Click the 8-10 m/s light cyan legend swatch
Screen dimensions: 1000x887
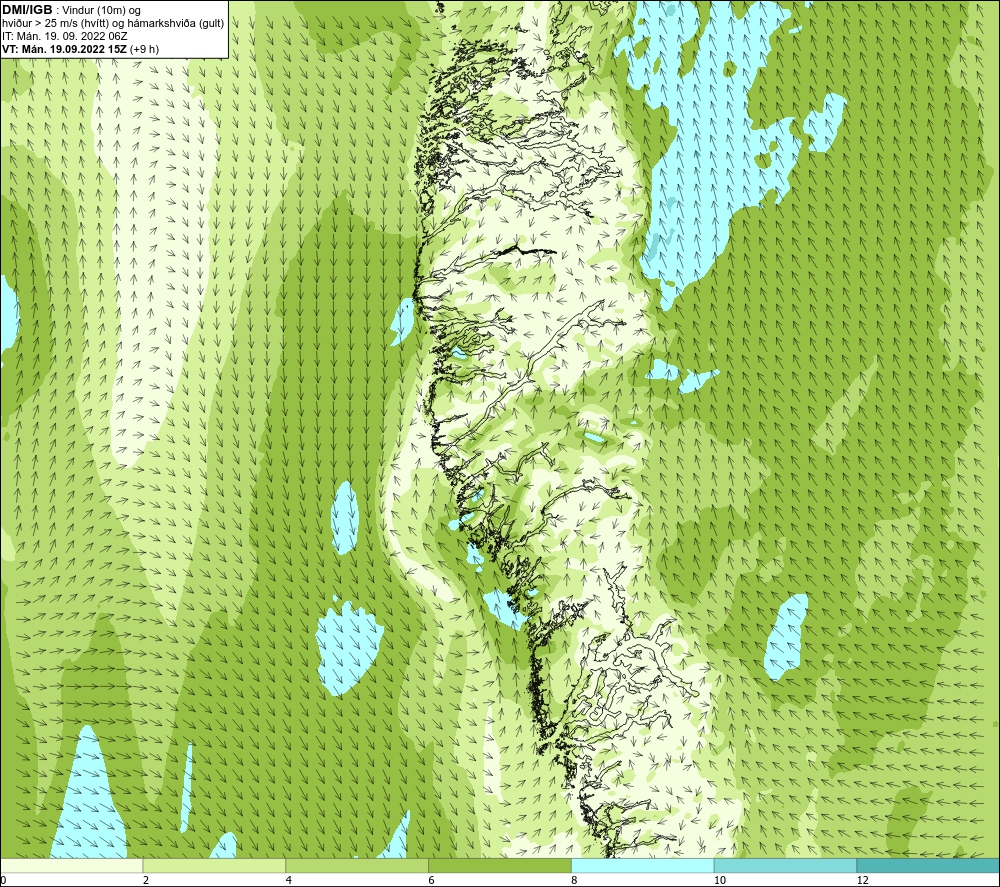(643, 865)
